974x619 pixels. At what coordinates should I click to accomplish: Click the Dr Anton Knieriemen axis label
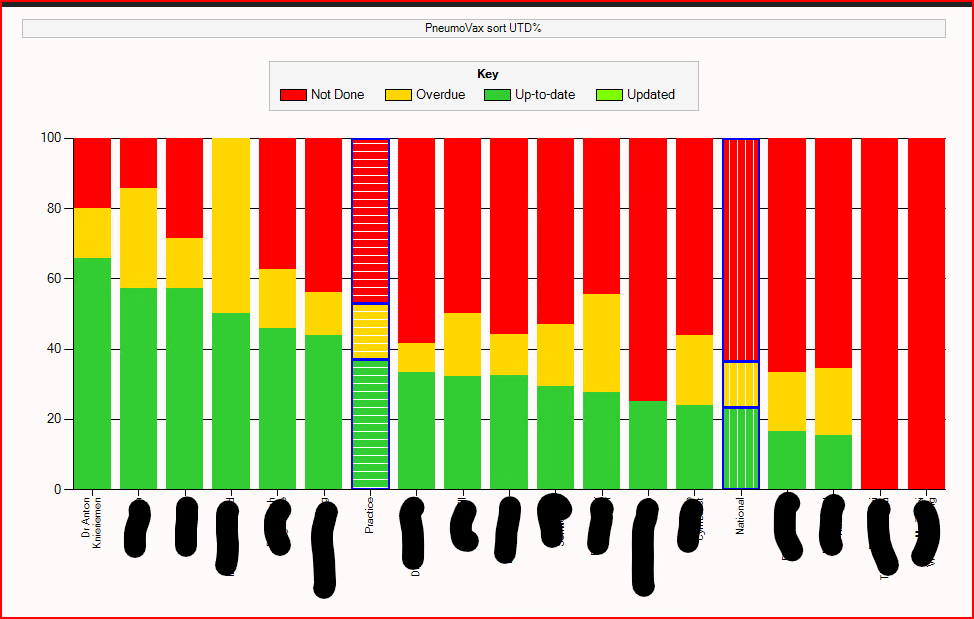92,516
